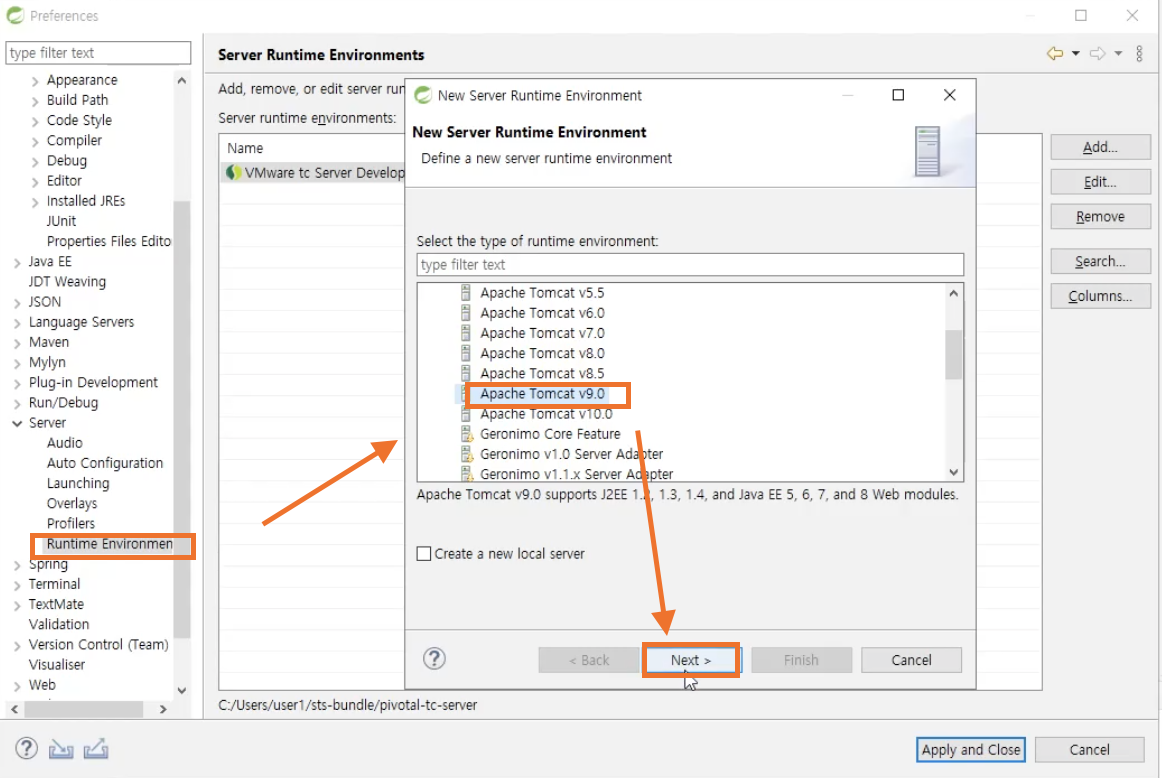
Task: Close the New Server Runtime Environment dialog
Action: tap(949, 95)
